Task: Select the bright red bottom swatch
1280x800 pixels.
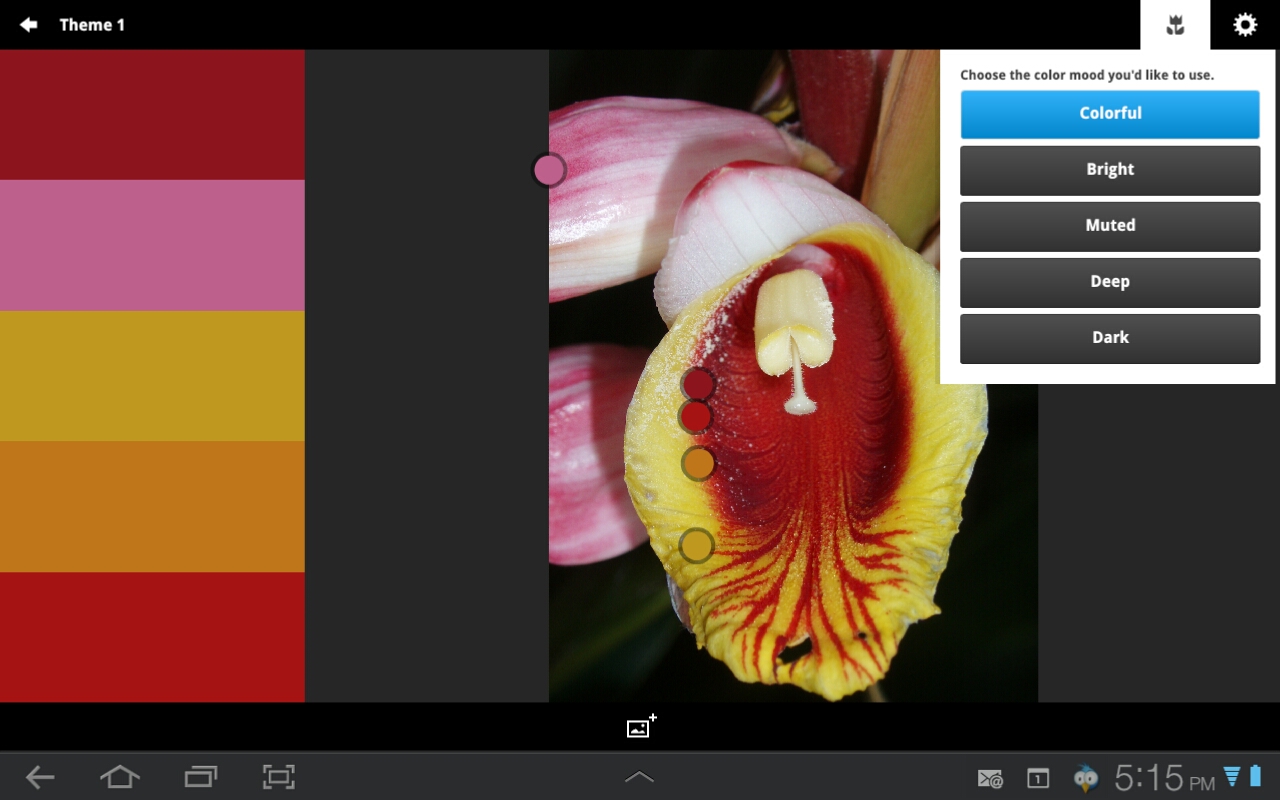Action: pos(152,637)
